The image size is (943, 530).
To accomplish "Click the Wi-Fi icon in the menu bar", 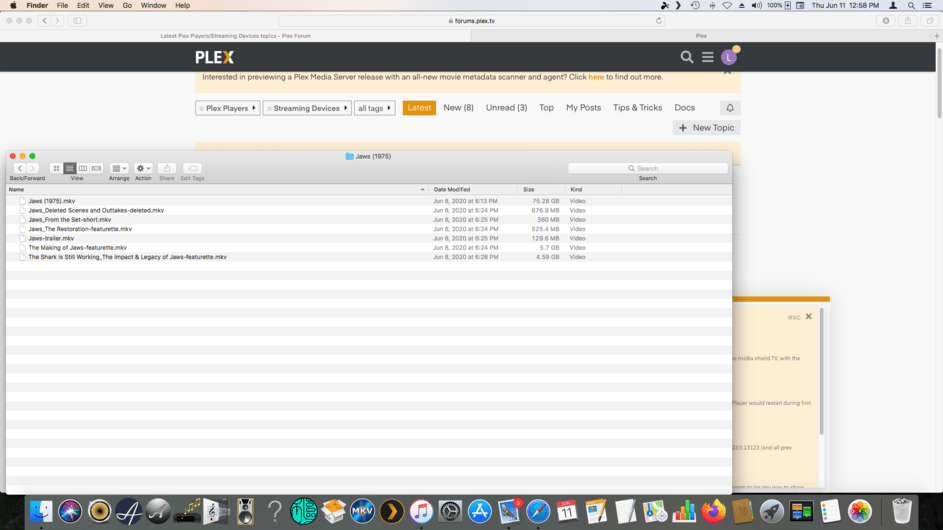I will pyautogui.click(x=727, y=5).
